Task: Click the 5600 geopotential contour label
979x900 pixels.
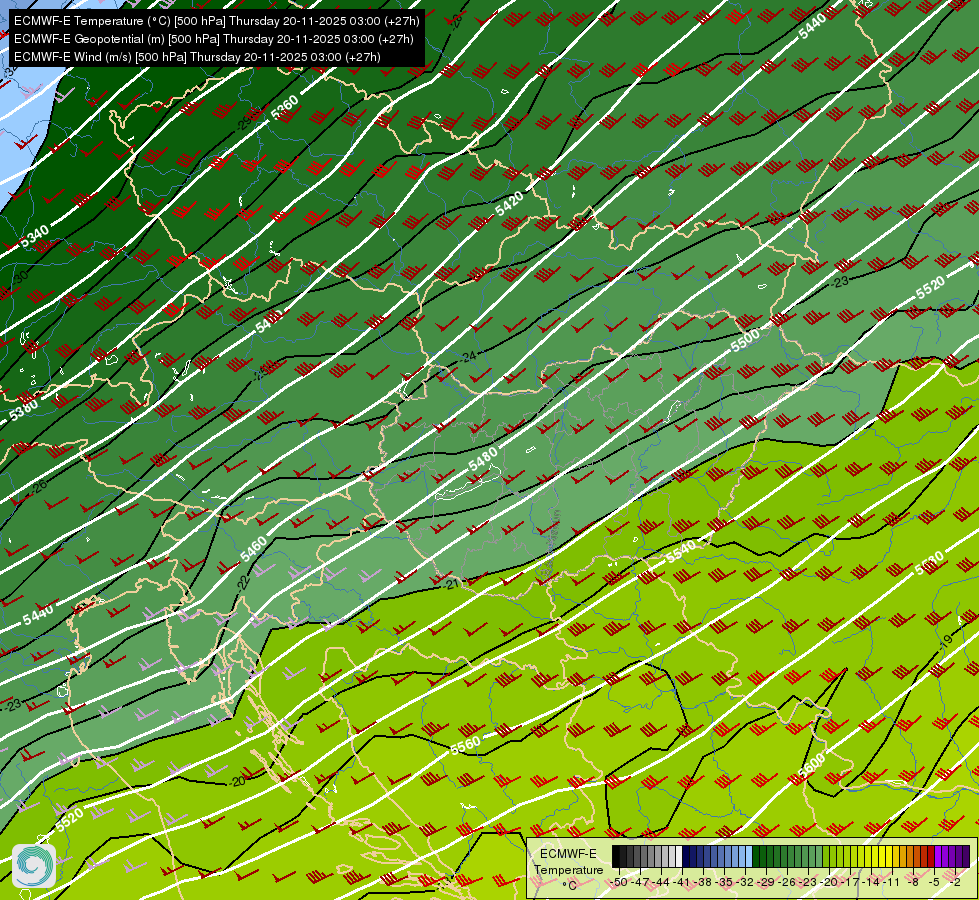Action: click(812, 764)
